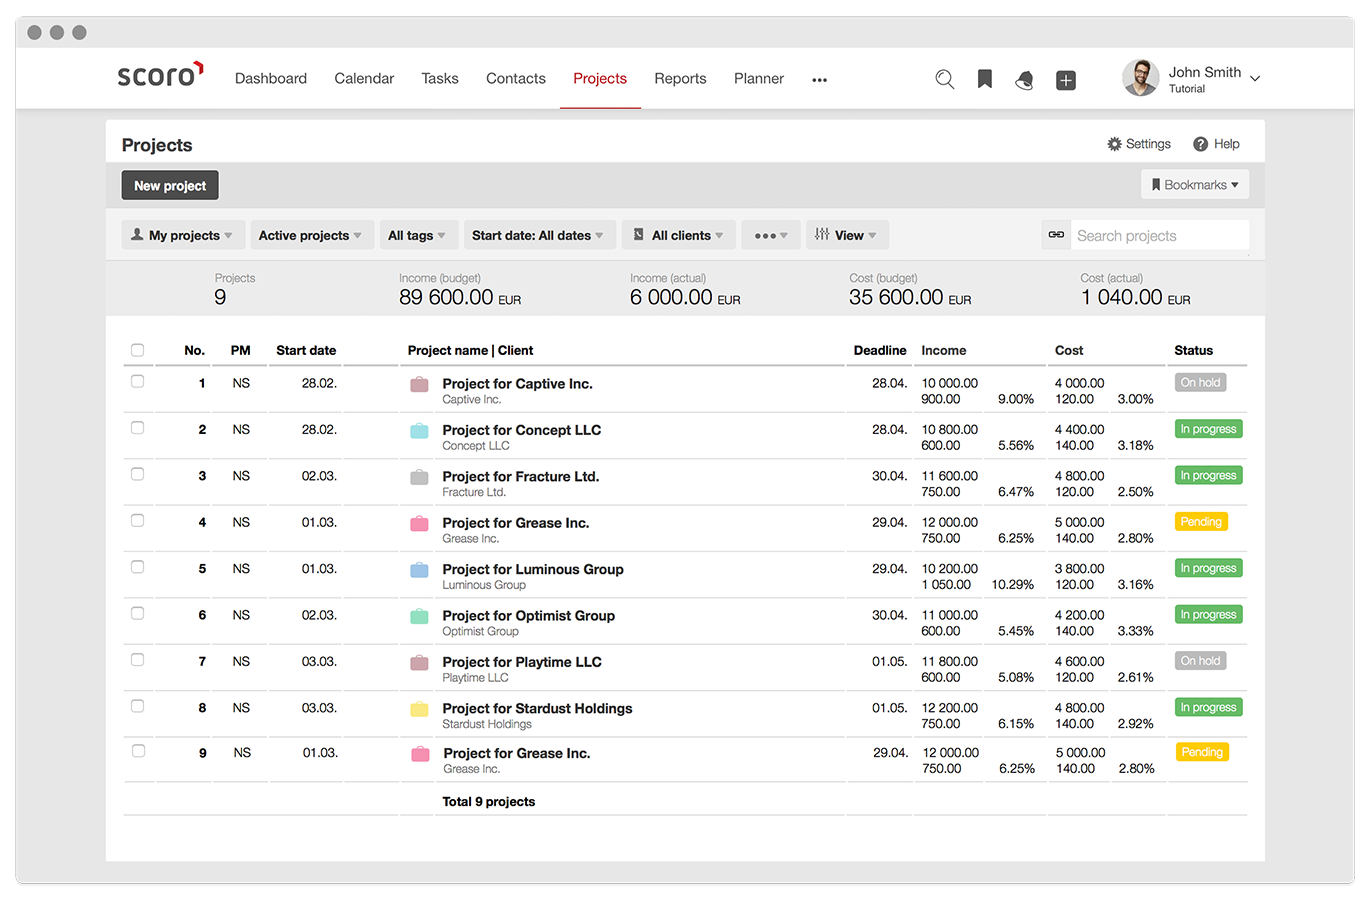Click briefcase icon for Project for Fracture Ltd.

tap(419, 478)
